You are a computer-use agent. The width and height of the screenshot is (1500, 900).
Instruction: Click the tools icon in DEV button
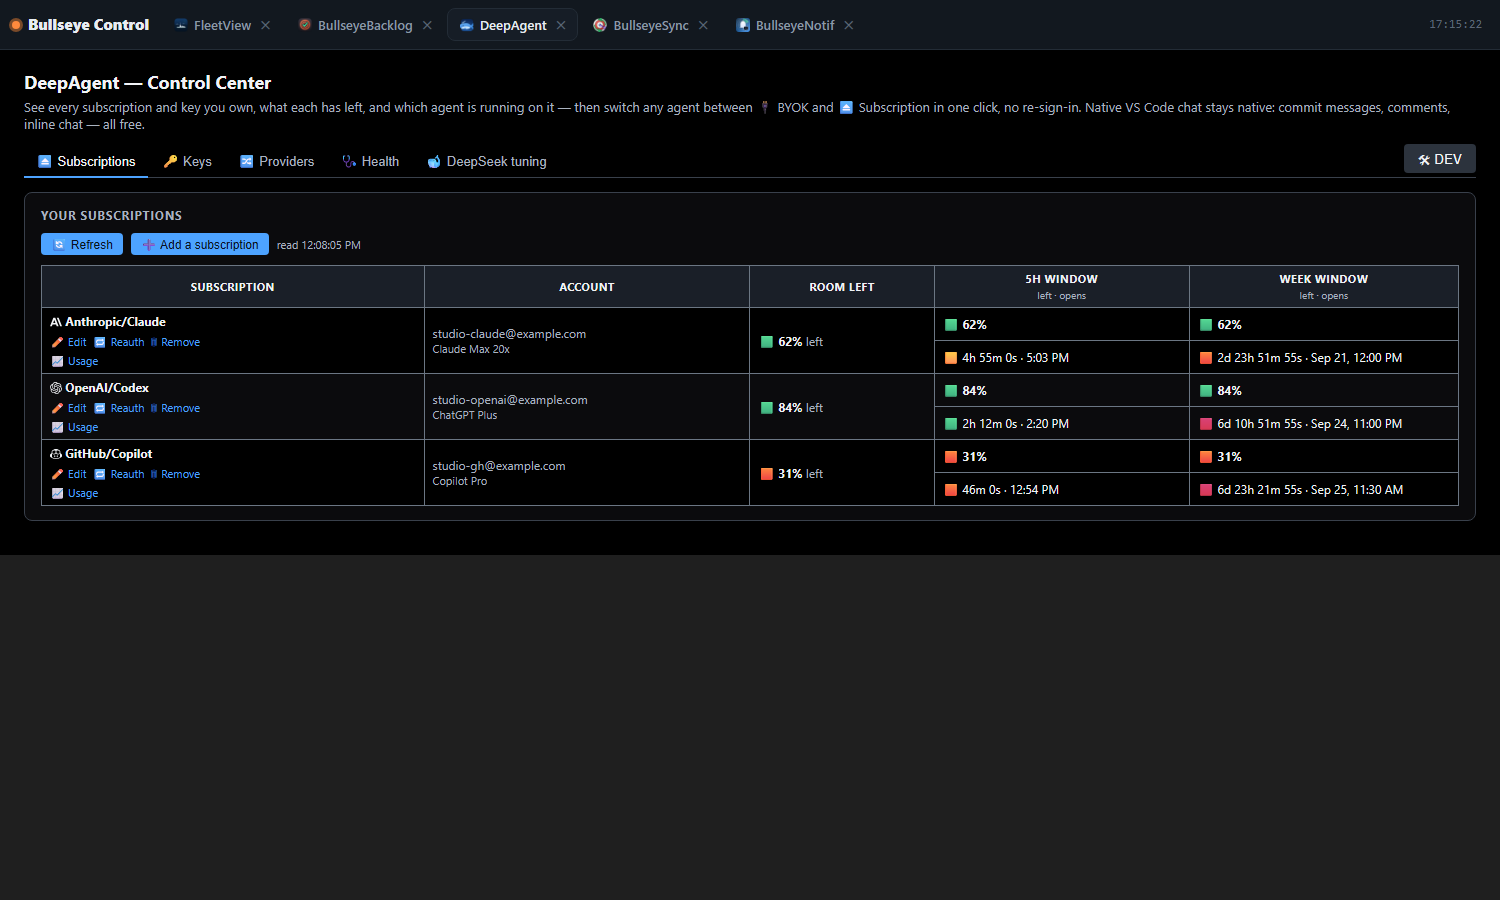pyautogui.click(x=1424, y=160)
